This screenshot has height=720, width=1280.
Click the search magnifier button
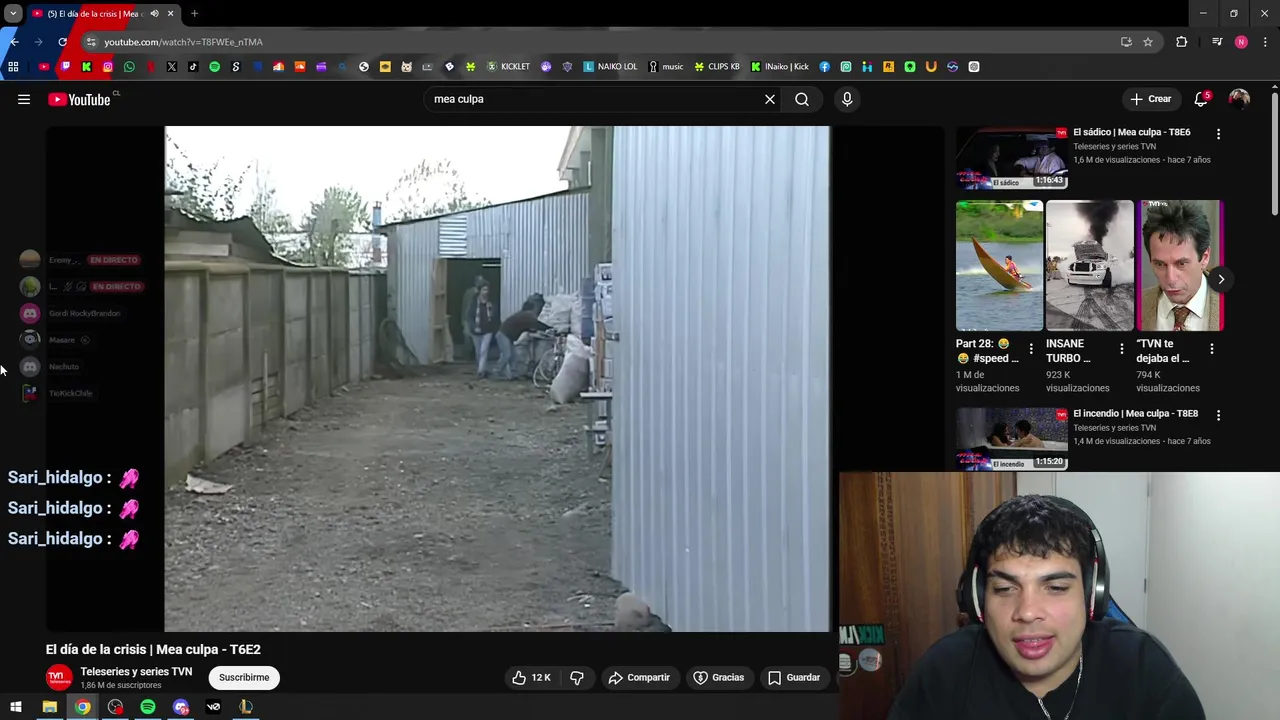pos(802,99)
